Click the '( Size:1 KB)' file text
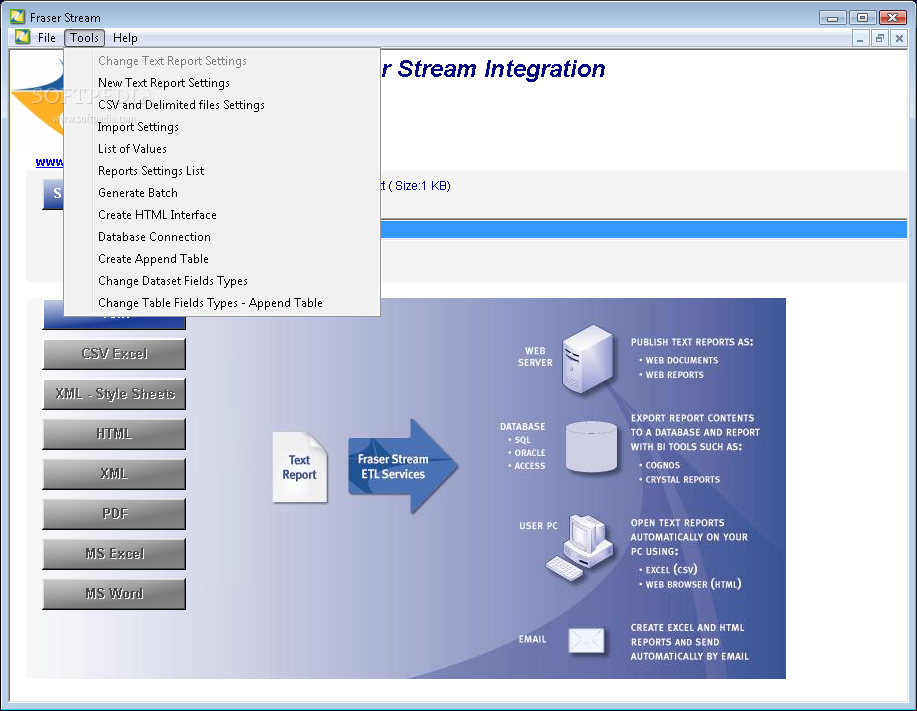The width and height of the screenshot is (917, 711). (419, 186)
